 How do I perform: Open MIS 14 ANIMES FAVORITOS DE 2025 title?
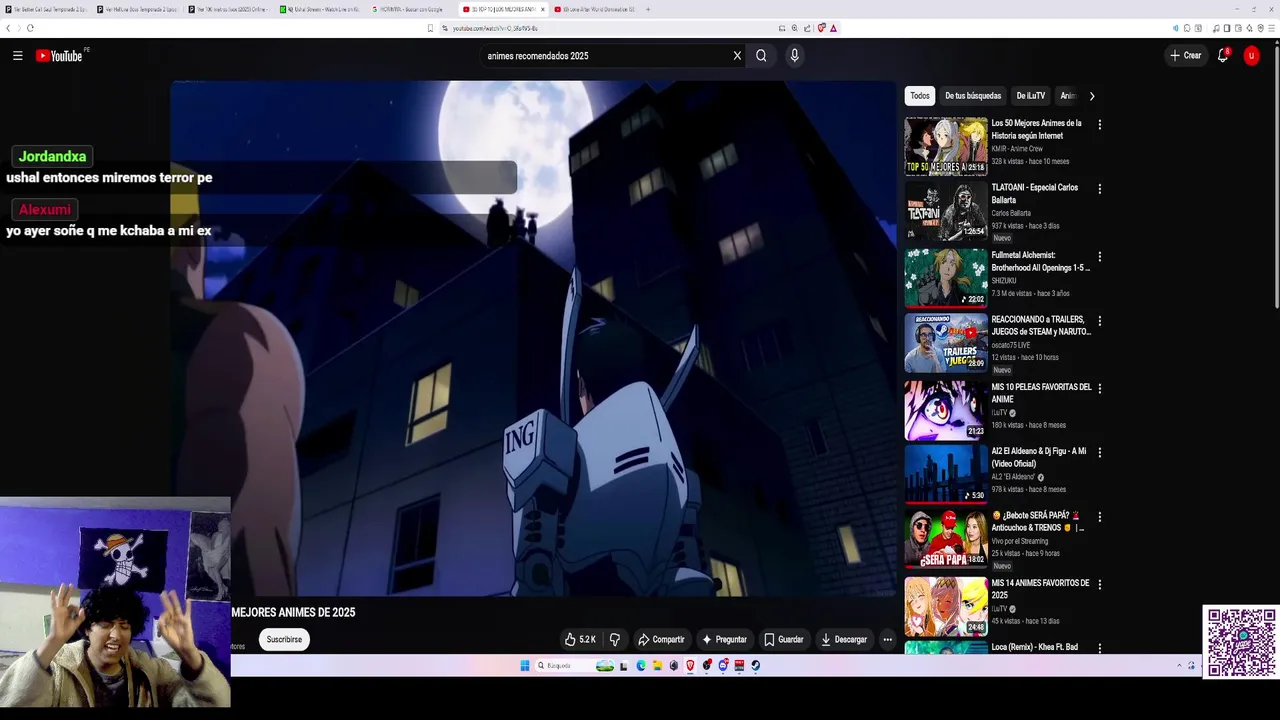point(1040,588)
